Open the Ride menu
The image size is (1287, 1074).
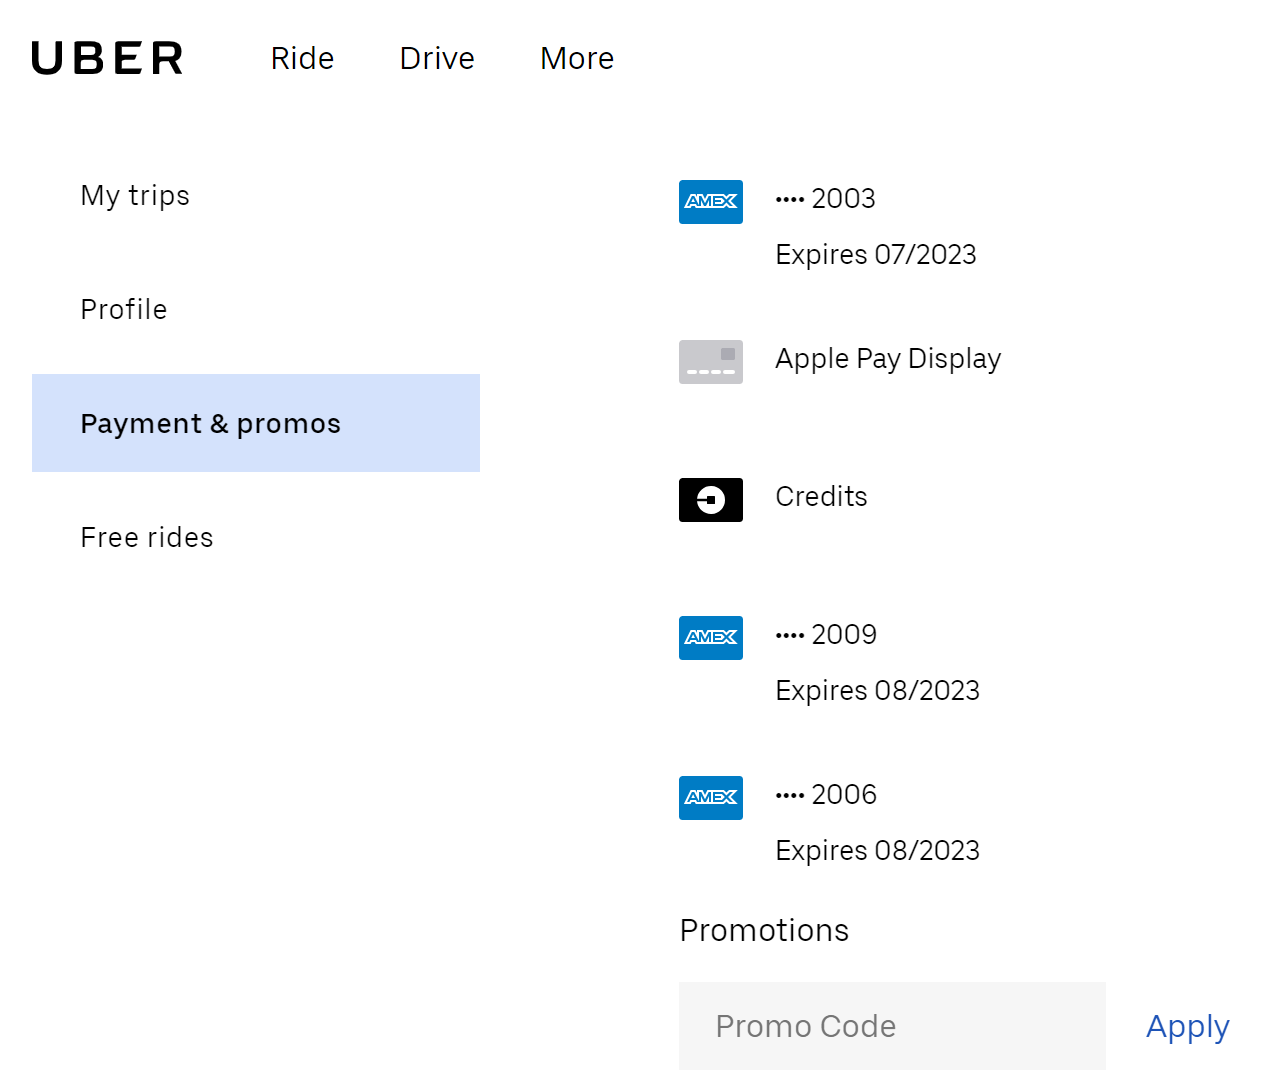tap(302, 58)
